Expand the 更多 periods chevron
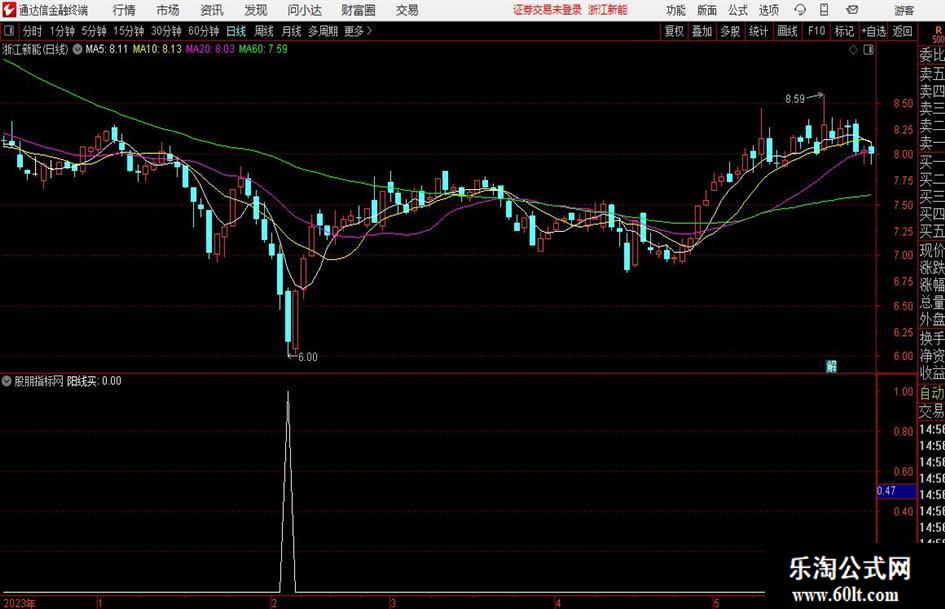Screen dimensions: 945x609 (369, 31)
